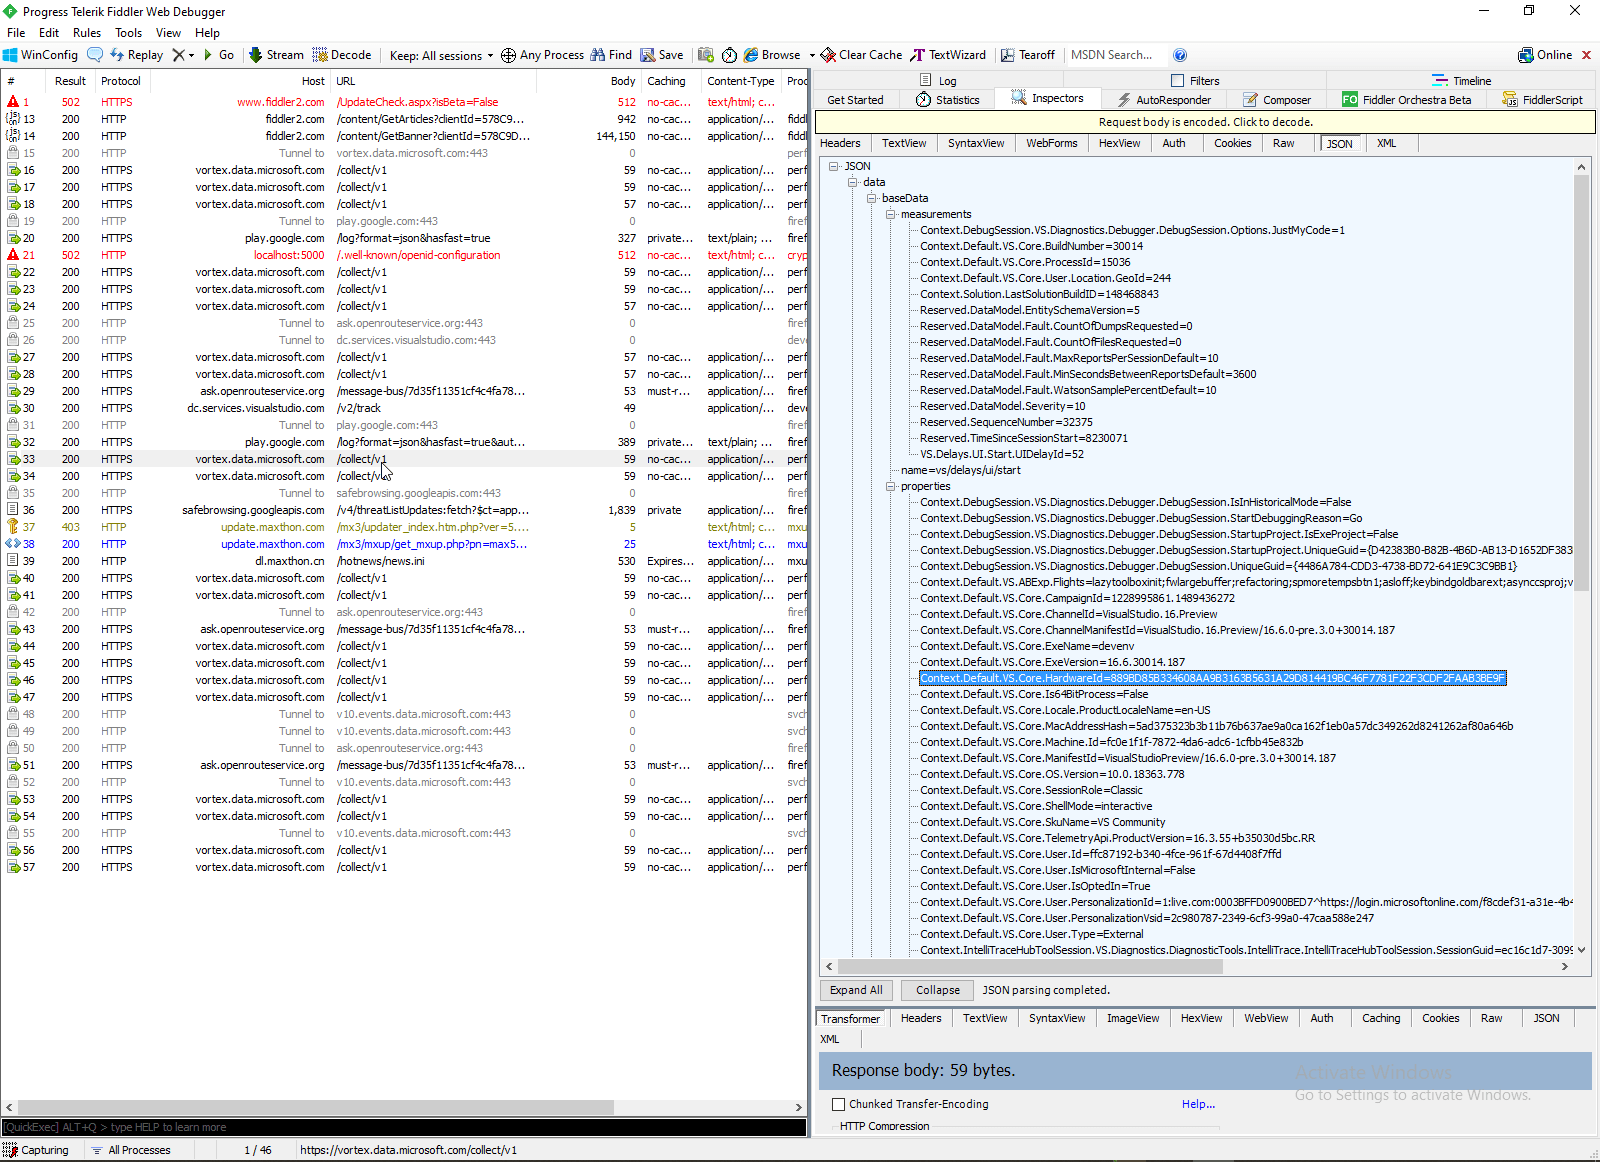This screenshot has height=1162, width=1600.
Task: Collapse the root JSON node
Action: (x=834, y=166)
